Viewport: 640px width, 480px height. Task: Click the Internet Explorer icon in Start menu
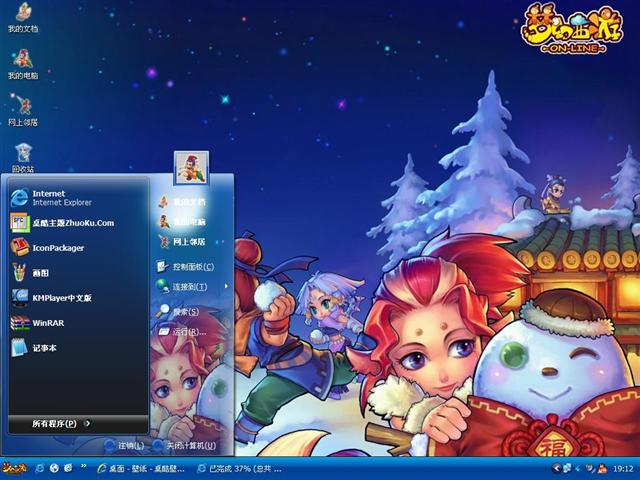[x=20, y=198]
